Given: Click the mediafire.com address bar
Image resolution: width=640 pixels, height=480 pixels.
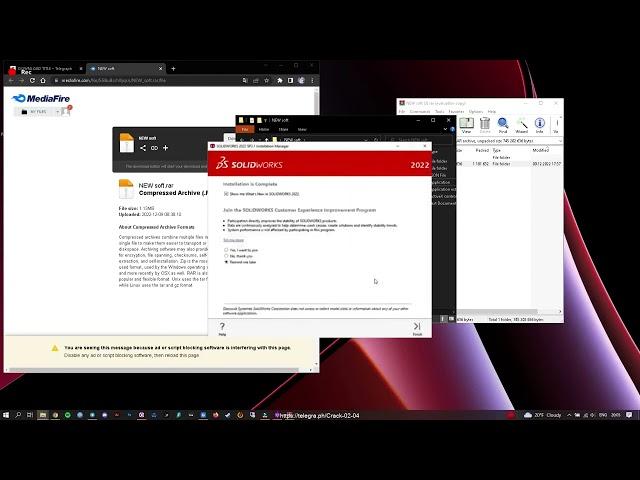Looking at the screenshot, I should pos(147,80).
